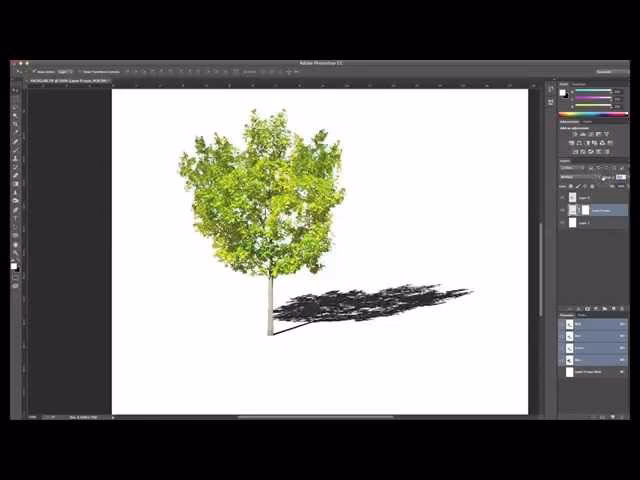Click the horizontal canvas scrollbar
This screenshot has width=640, height=480.
(316, 417)
